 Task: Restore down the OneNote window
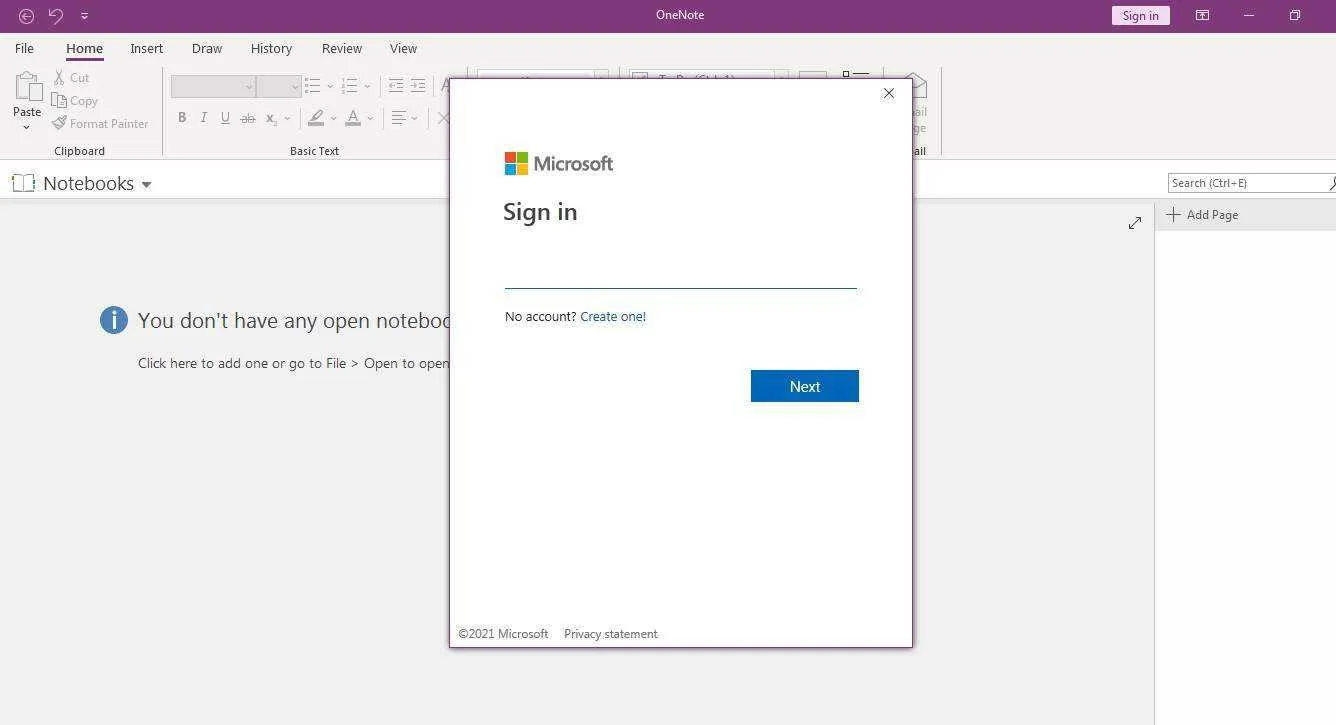pos(1295,15)
